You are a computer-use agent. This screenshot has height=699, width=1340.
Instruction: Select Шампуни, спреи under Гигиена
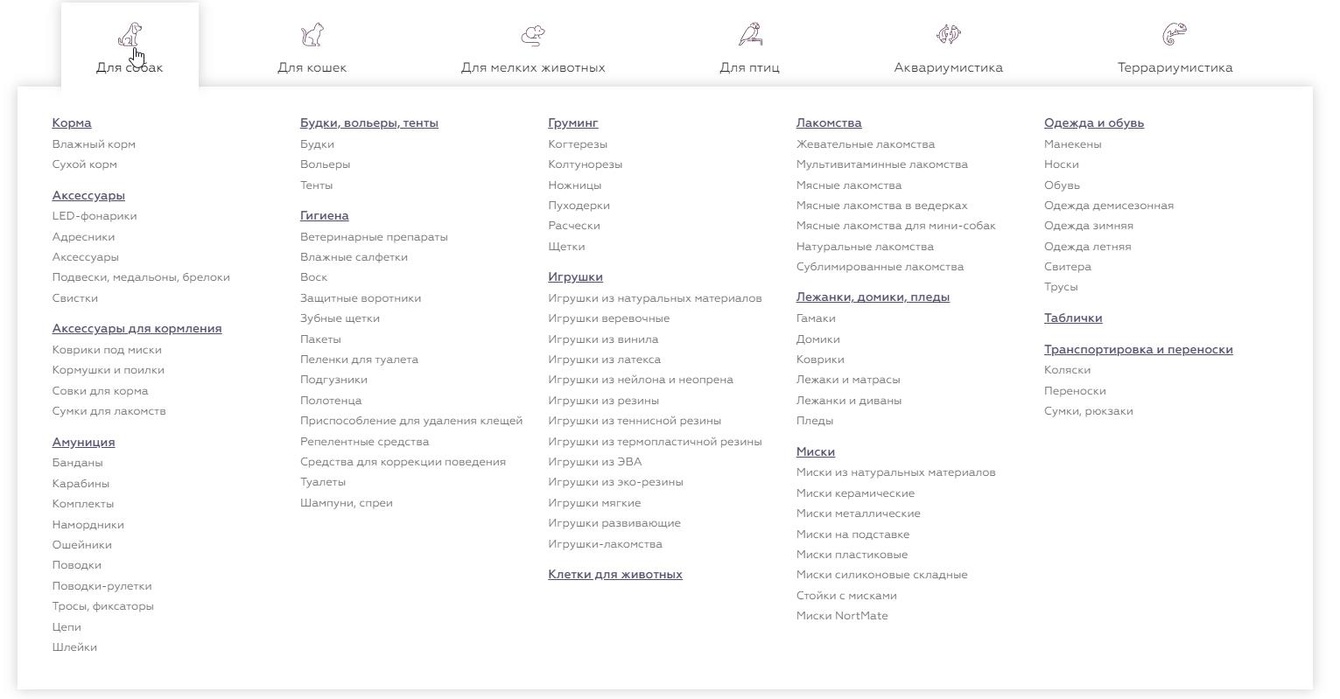pos(346,503)
